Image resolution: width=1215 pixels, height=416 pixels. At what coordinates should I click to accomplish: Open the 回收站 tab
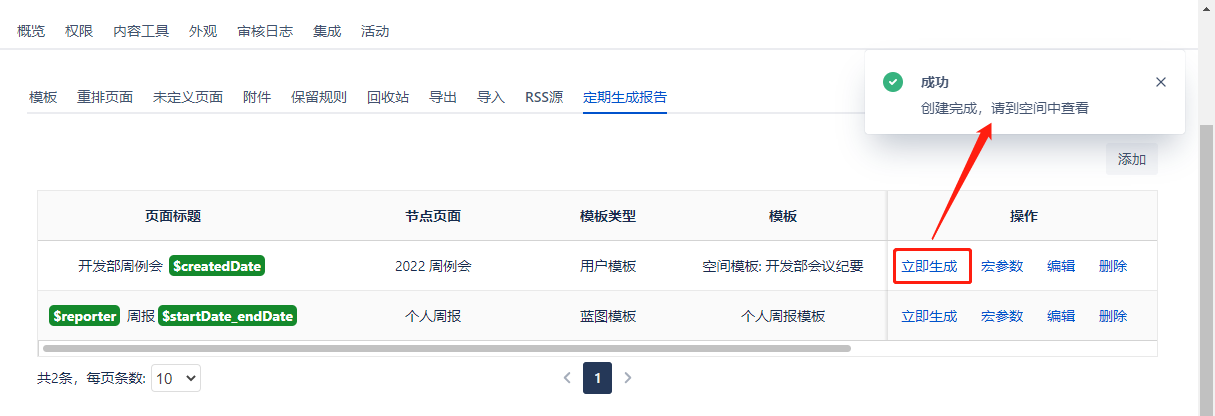tap(388, 97)
